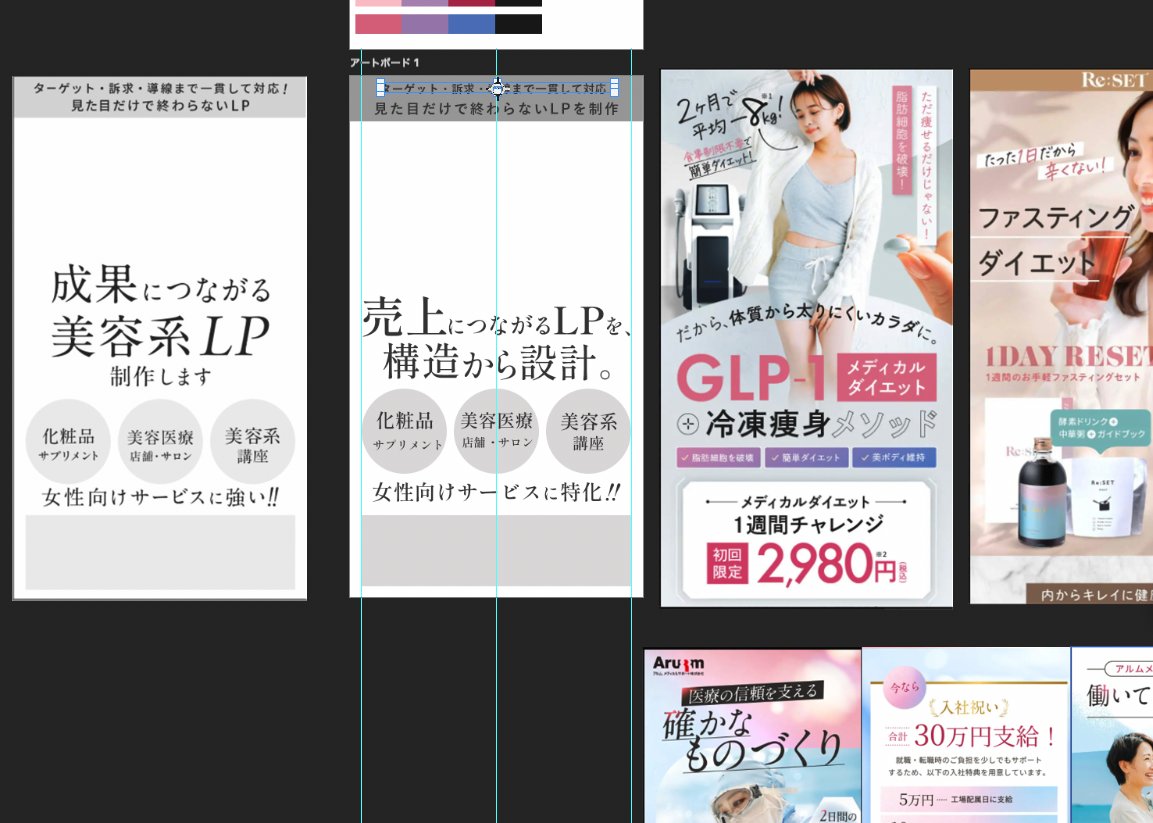The width and height of the screenshot is (1153, 823).
Task: Select the 売上につながるLPを headline
Action: pos(496,318)
